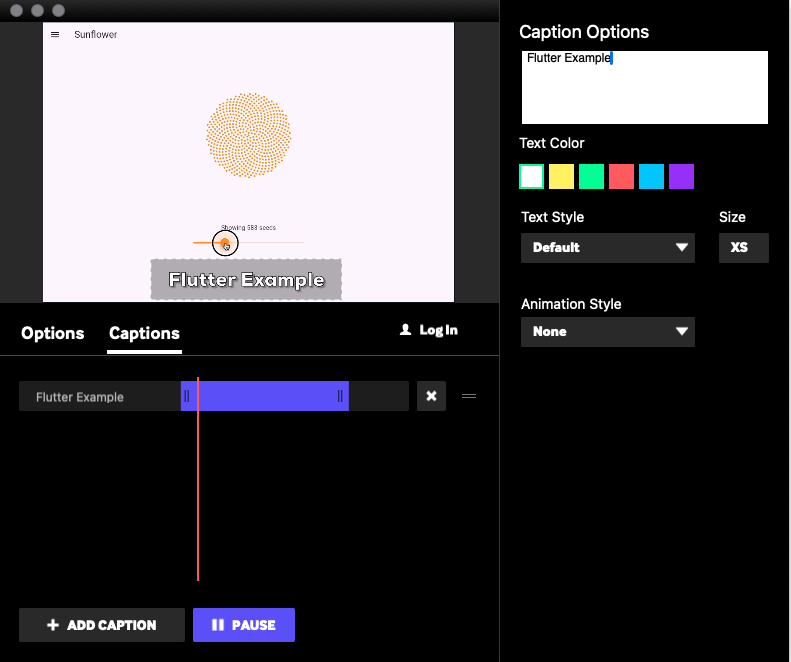The height and width of the screenshot is (662, 791).
Task: Delete the Flutter Example caption
Action: pyautogui.click(x=431, y=396)
